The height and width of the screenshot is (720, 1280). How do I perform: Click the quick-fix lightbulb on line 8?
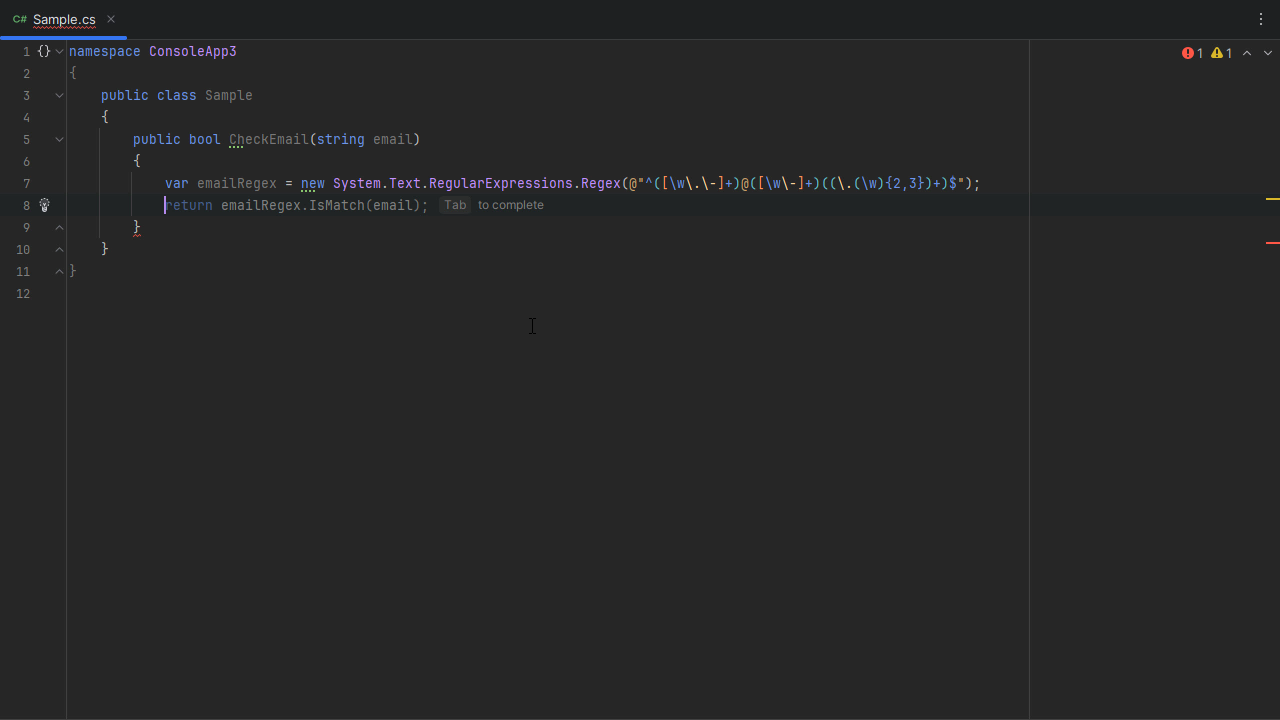click(x=44, y=205)
